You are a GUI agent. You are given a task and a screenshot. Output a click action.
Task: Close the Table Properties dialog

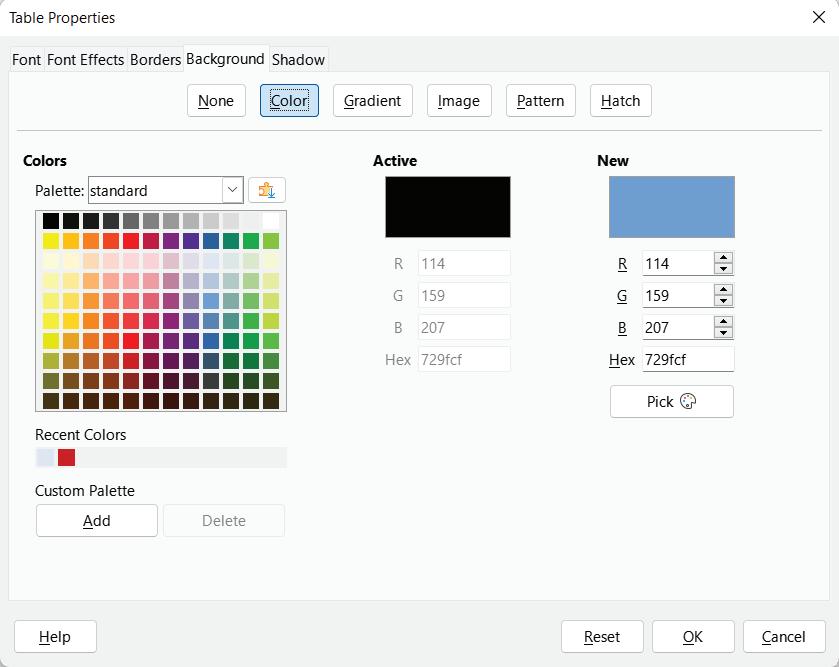(x=818, y=17)
